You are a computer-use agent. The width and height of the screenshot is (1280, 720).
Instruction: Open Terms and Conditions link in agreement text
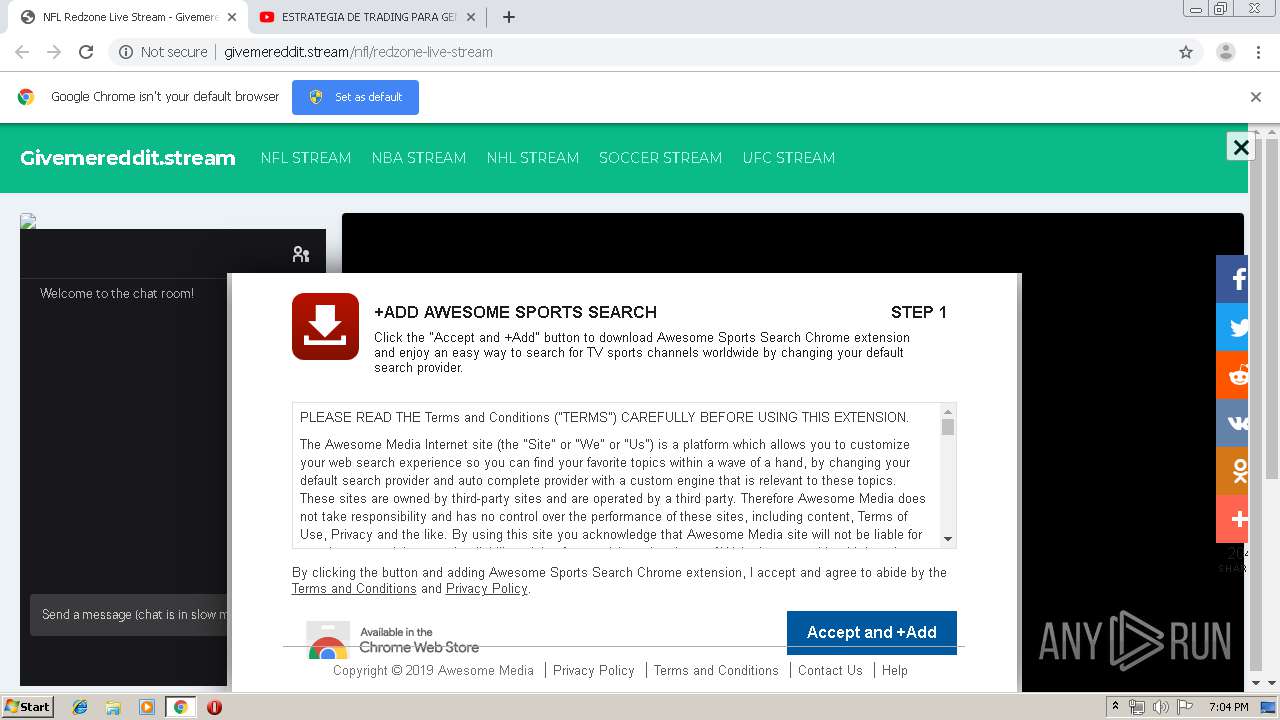point(354,589)
